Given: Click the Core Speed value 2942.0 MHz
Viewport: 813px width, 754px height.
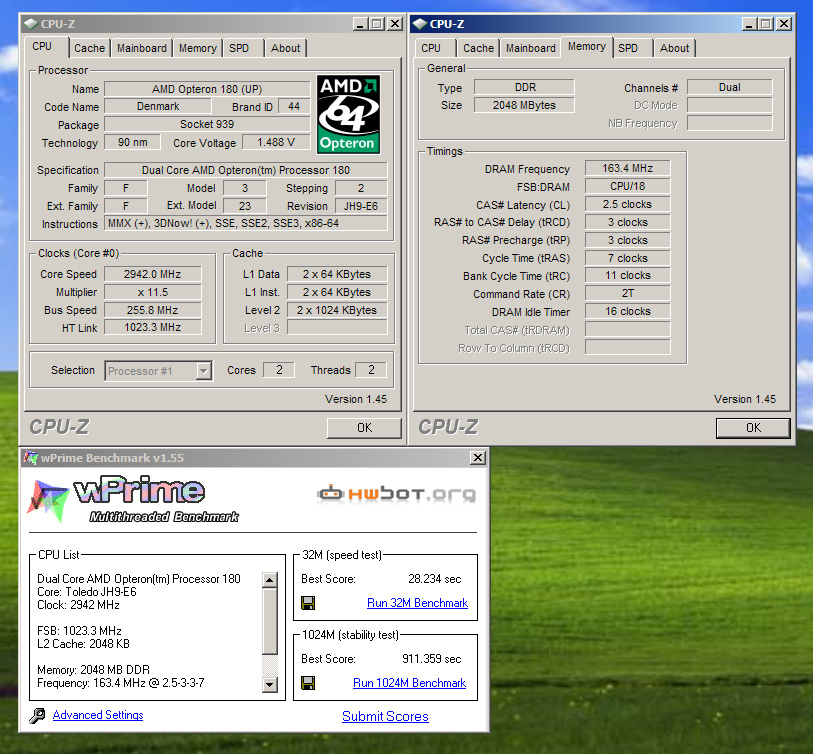Looking at the screenshot, I should (152, 274).
